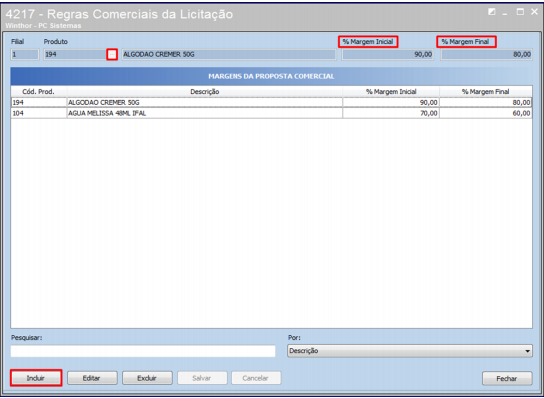Click the Produto code field with 194
This screenshot has width=544, height=398.
pos(75,54)
